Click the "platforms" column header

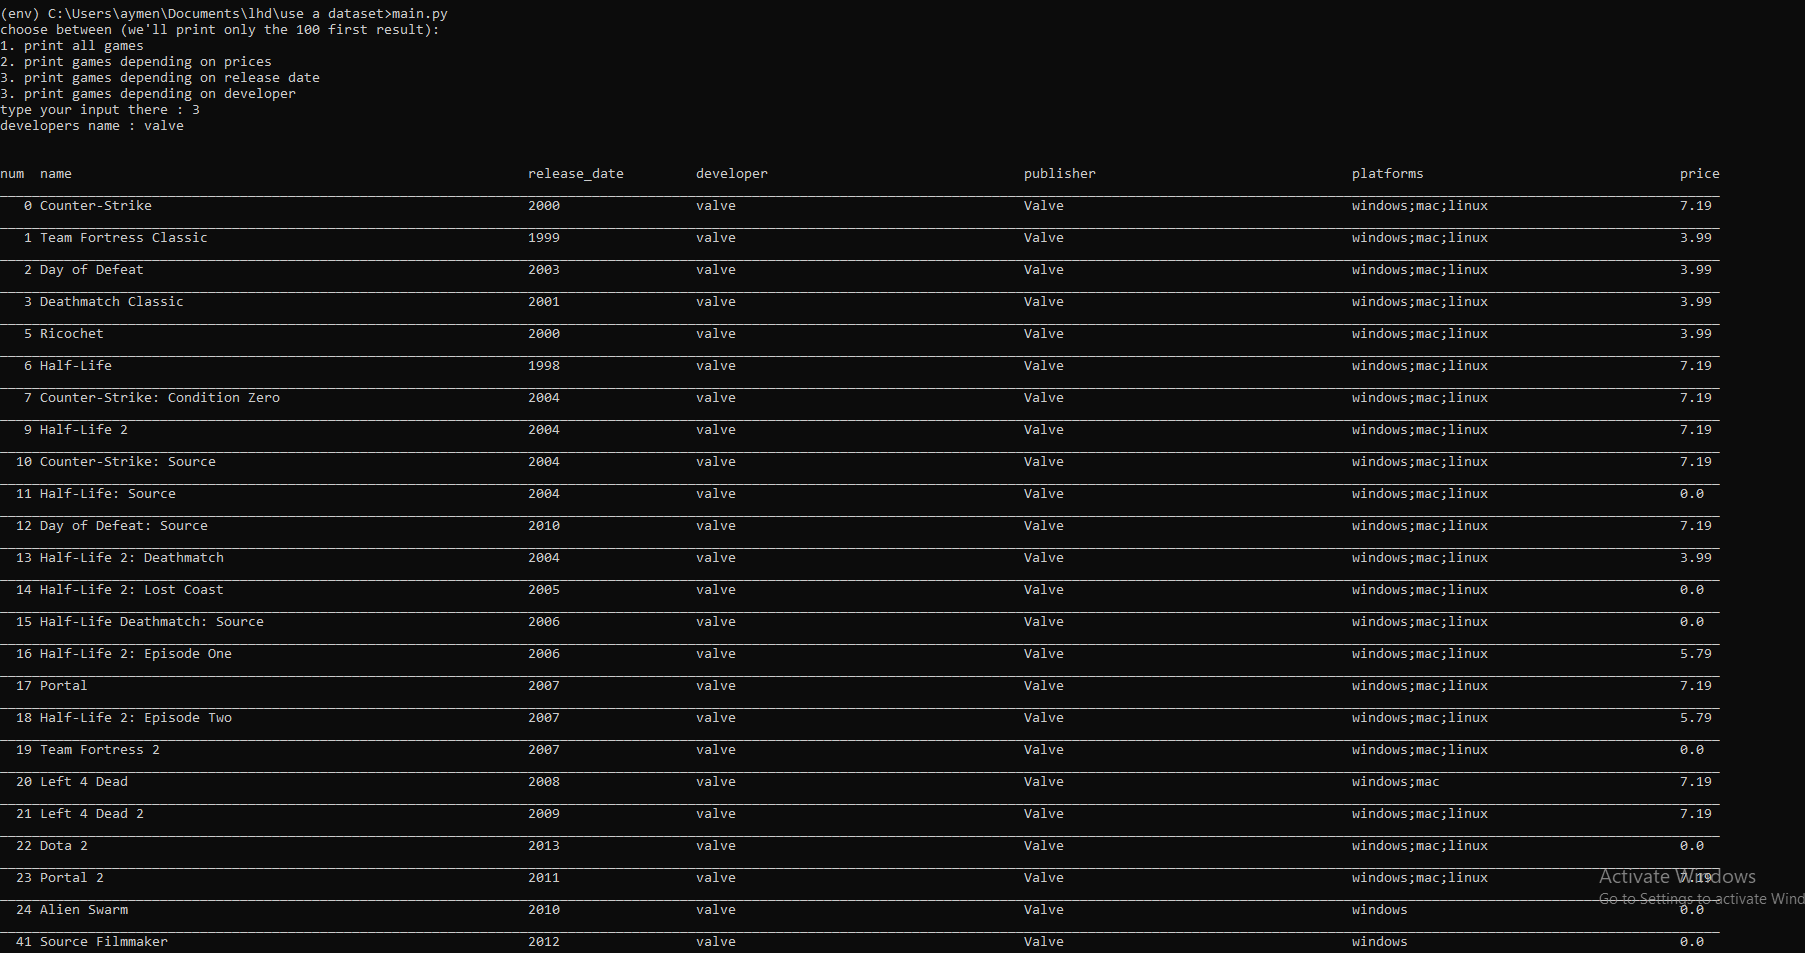click(1388, 173)
